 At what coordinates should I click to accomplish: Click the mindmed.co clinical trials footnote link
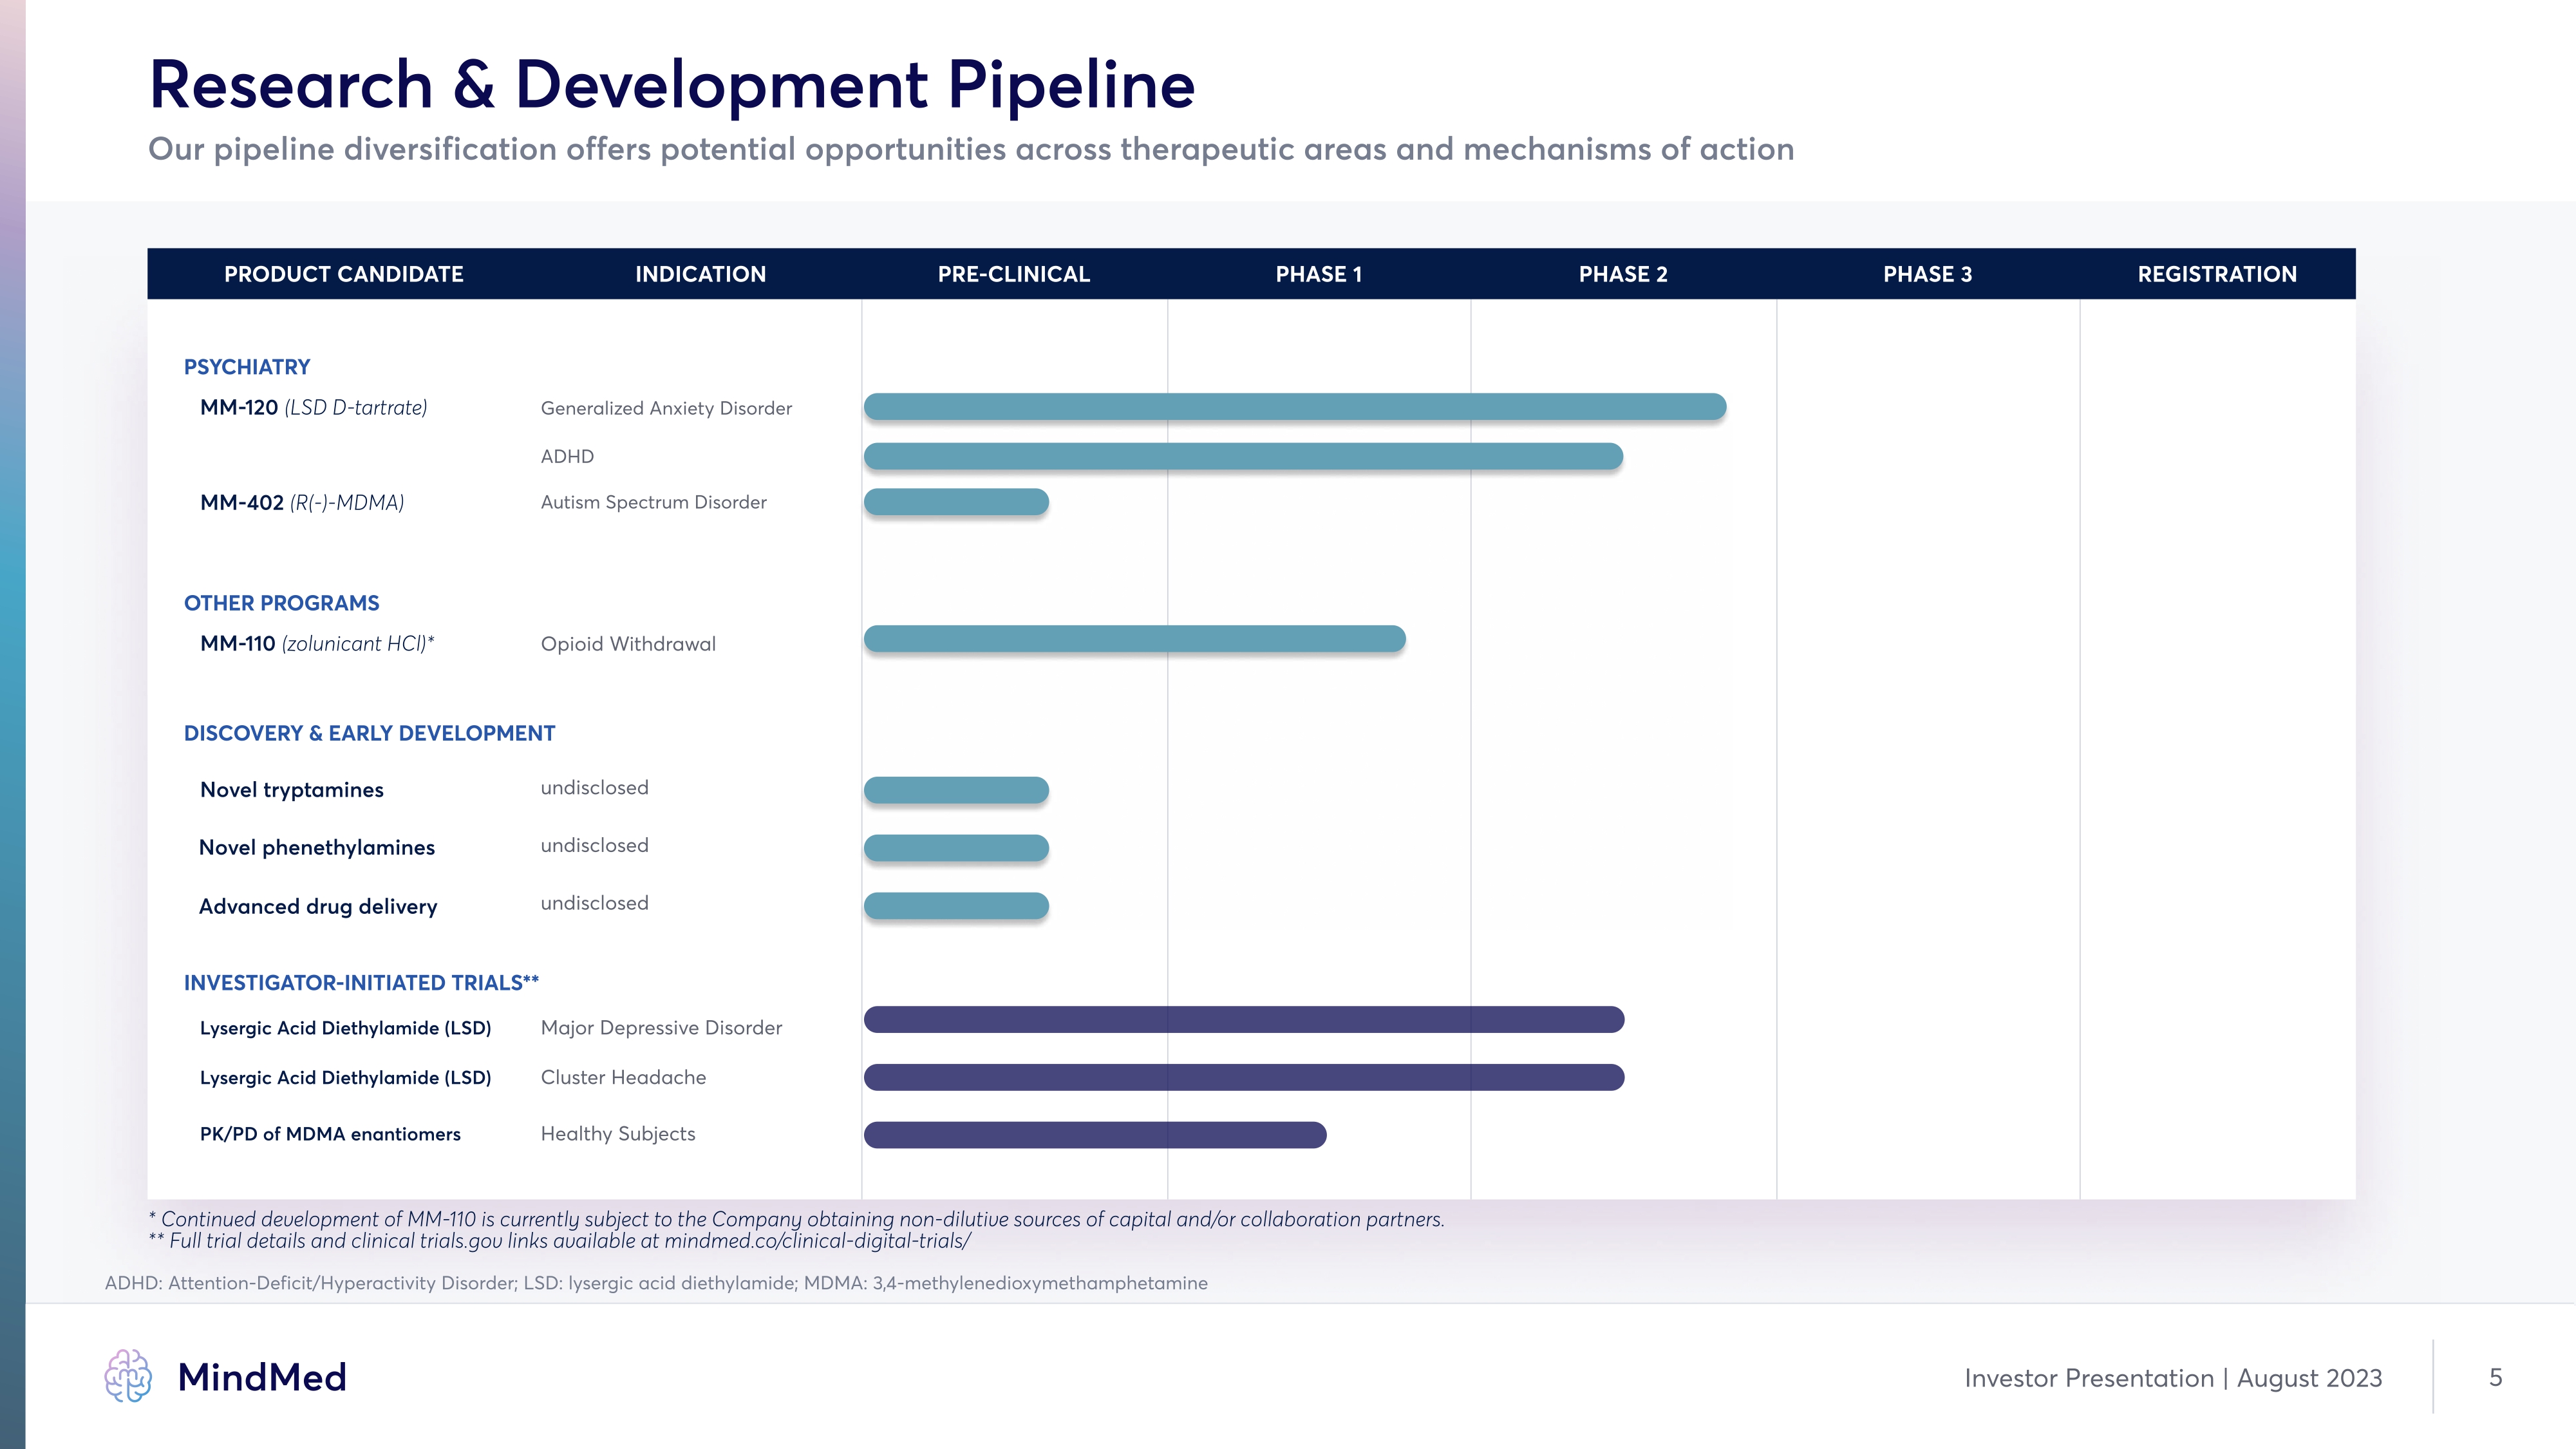(x=817, y=1241)
